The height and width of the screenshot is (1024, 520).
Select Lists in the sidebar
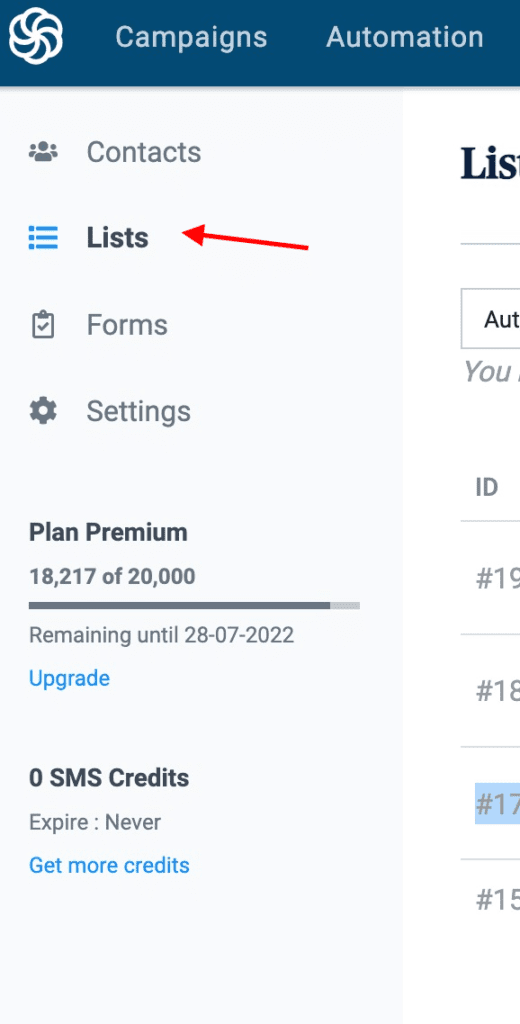click(x=118, y=238)
